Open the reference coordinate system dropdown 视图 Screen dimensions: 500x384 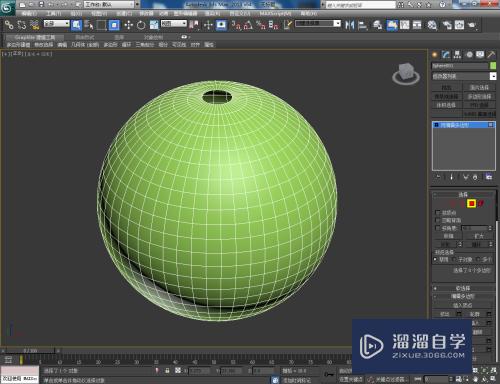click(x=174, y=23)
